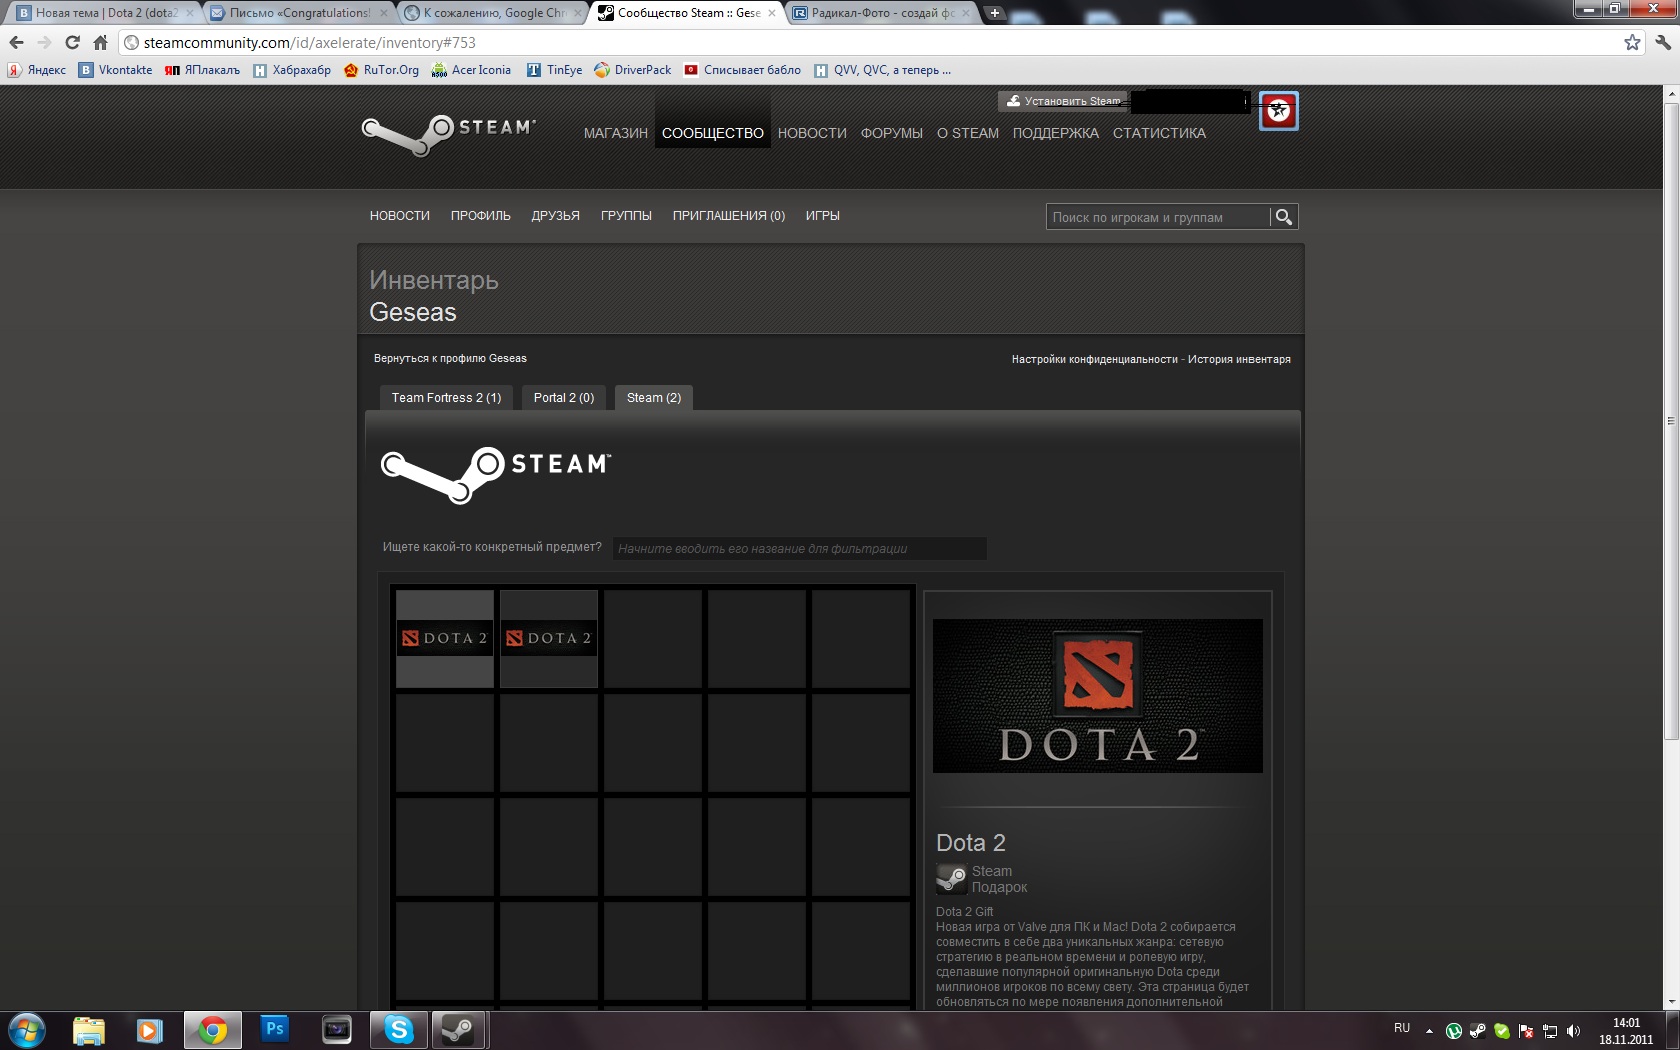Open Windows Explorer from the taskbar

(89, 1030)
